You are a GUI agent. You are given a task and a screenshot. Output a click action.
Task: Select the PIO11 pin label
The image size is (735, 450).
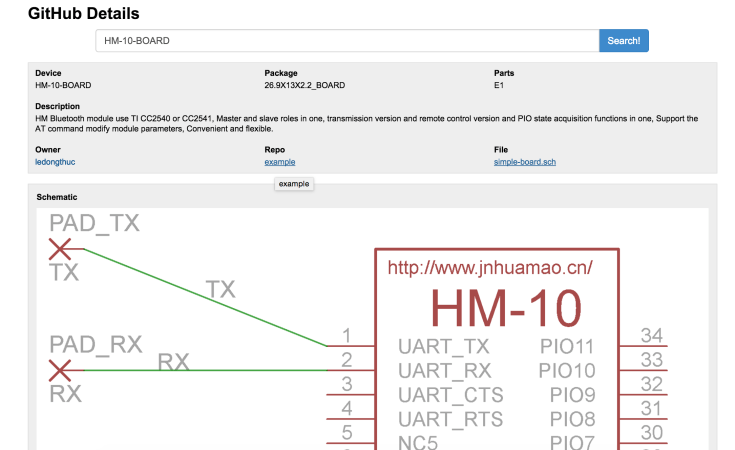(567, 347)
